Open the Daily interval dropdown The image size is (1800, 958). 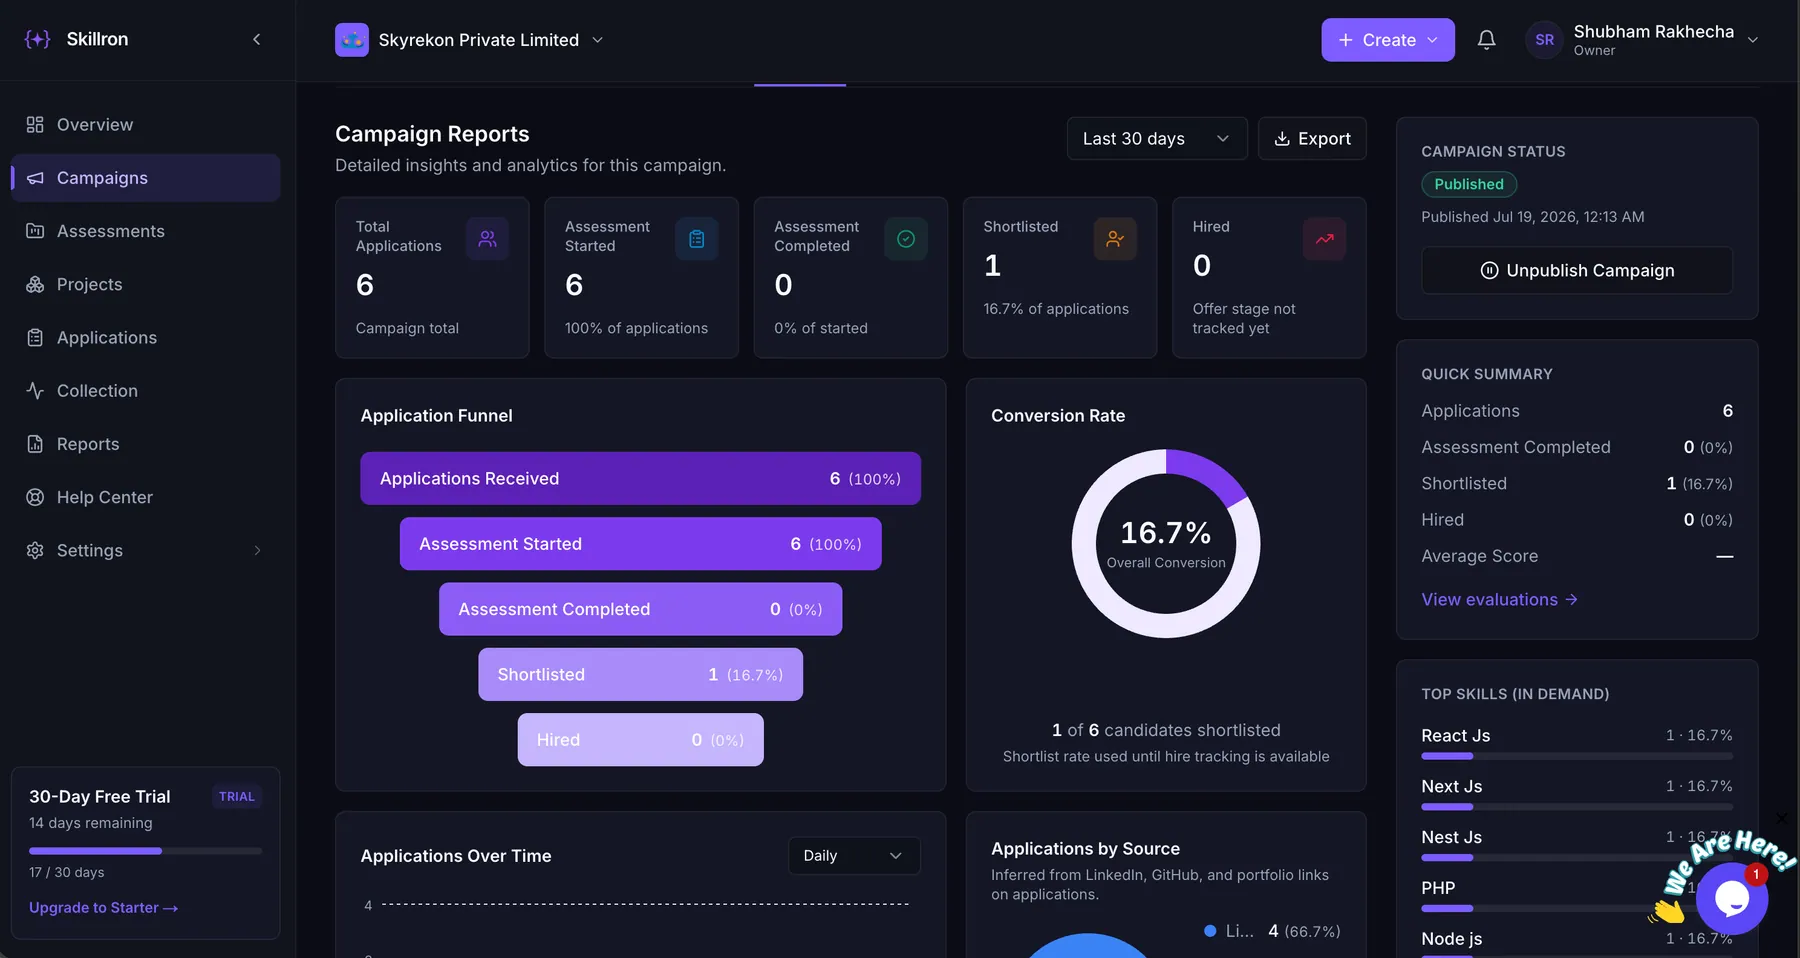pos(854,856)
